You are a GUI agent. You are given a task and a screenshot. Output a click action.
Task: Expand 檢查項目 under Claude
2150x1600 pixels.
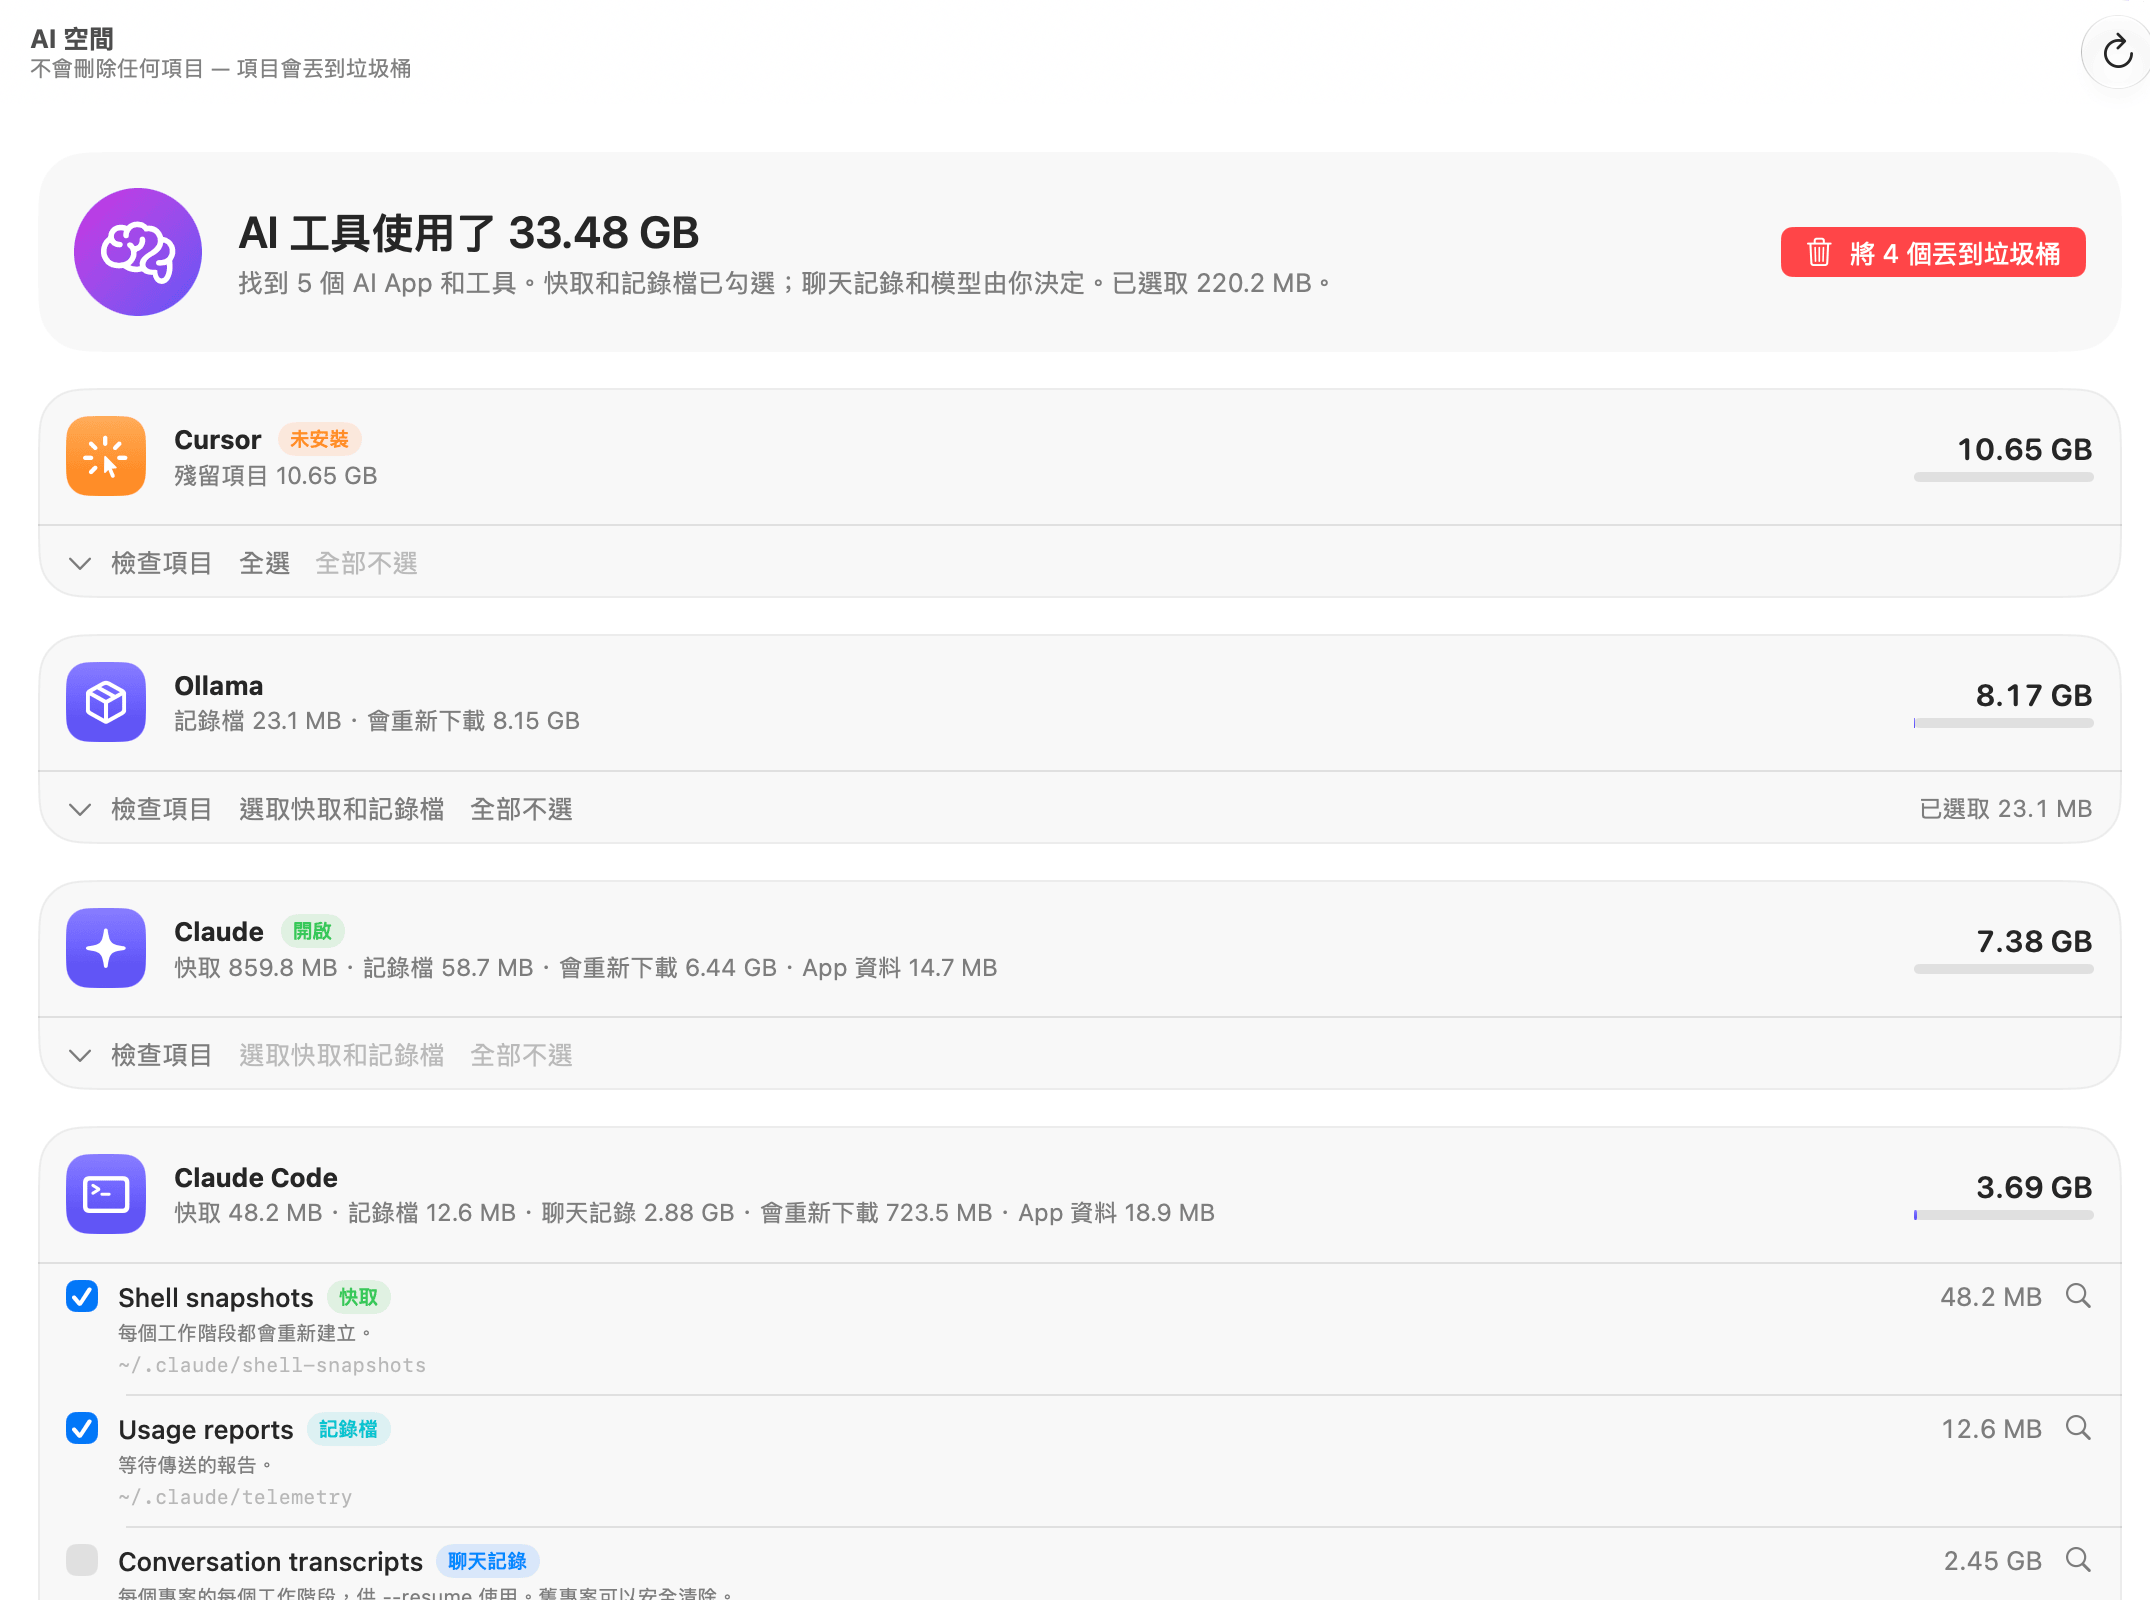(140, 1055)
